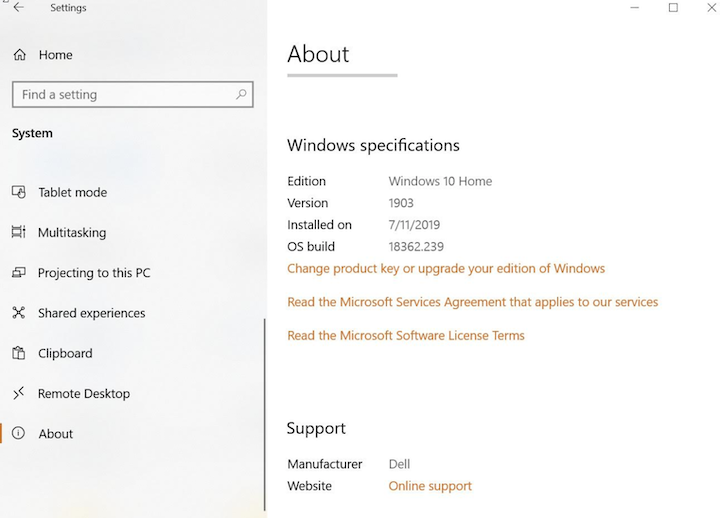Viewport: 720px width, 518px height.
Task: Maximize the Settings window
Action: click(x=673, y=7)
